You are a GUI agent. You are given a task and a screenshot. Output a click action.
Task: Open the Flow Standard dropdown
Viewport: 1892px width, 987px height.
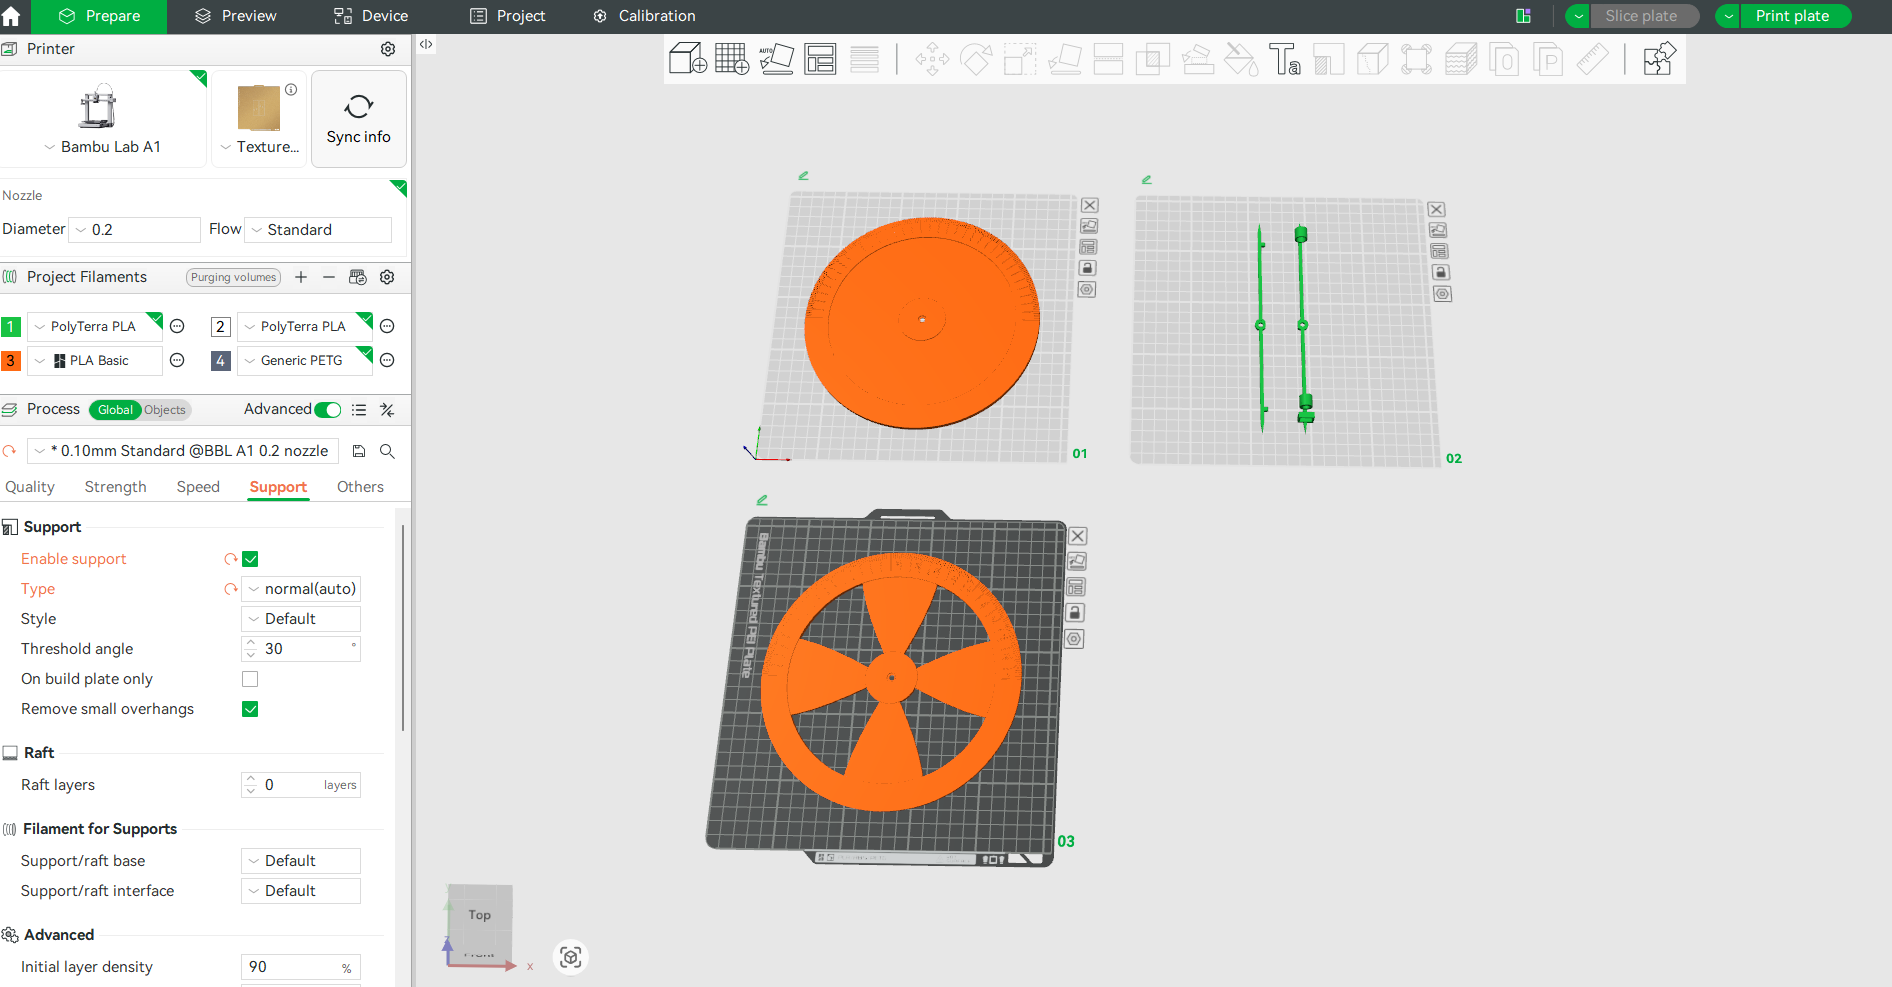pyautogui.click(x=318, y=230)
